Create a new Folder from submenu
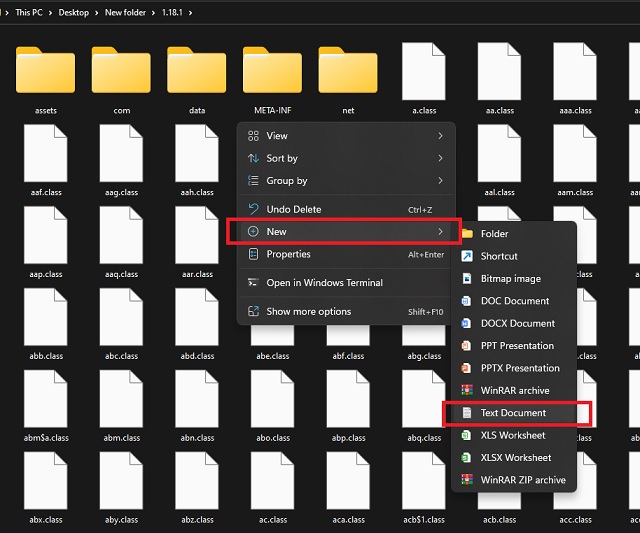 494,234
